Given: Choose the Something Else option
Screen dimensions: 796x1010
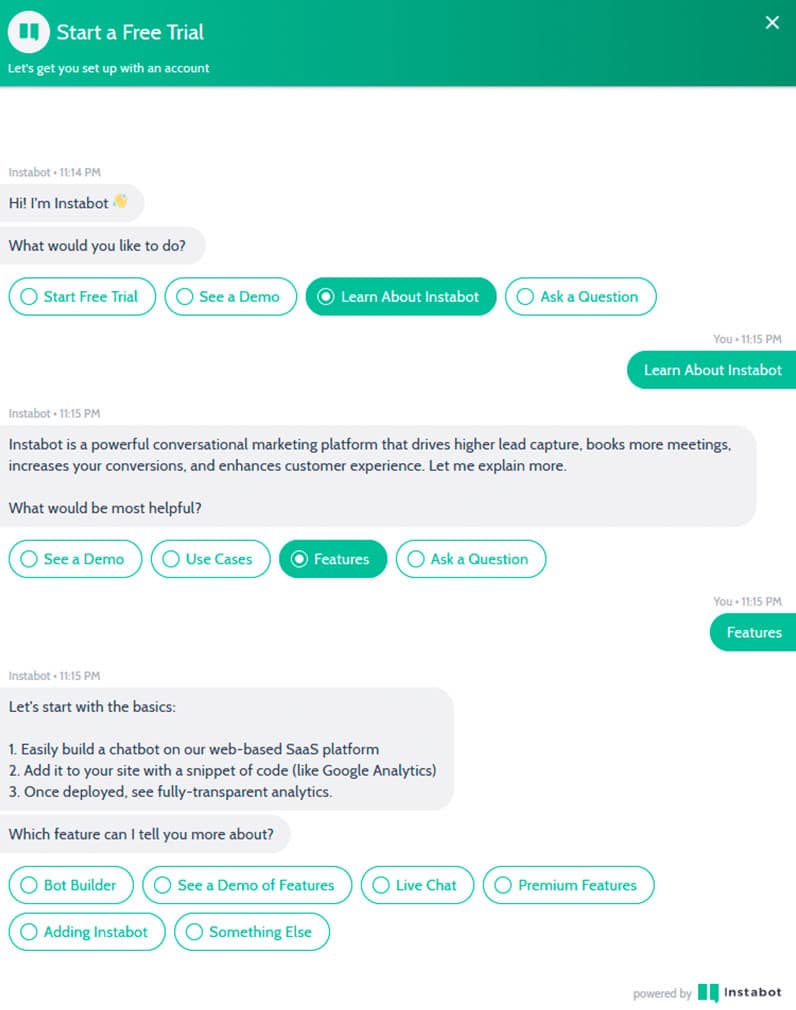Looking at the screenshot, I should [x=251, y=932].
